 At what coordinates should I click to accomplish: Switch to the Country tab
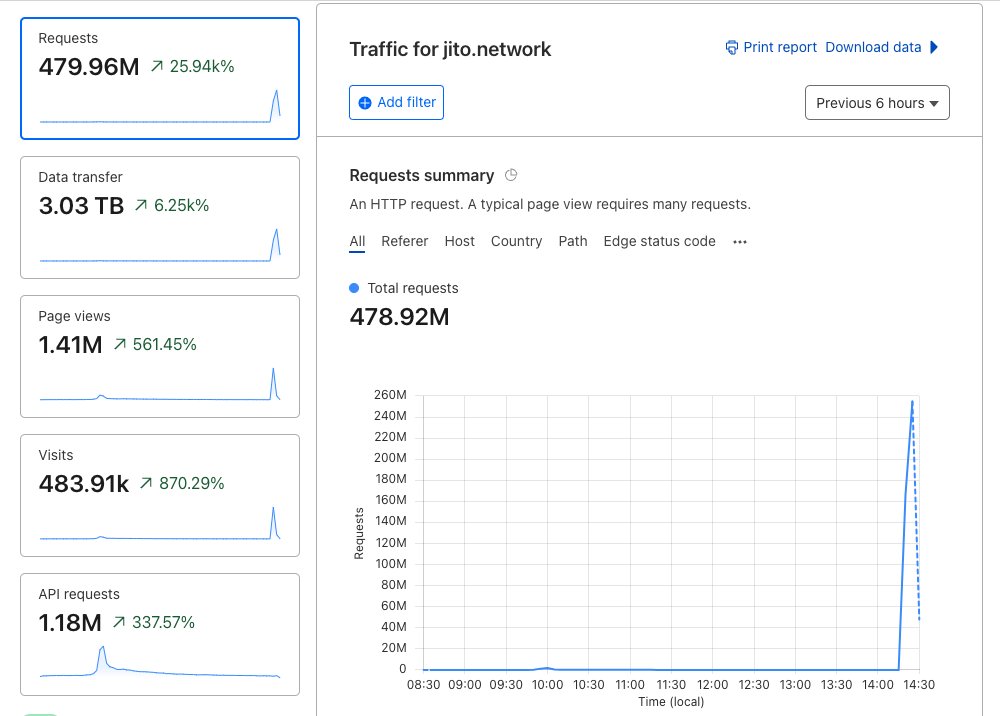(516, 242)
